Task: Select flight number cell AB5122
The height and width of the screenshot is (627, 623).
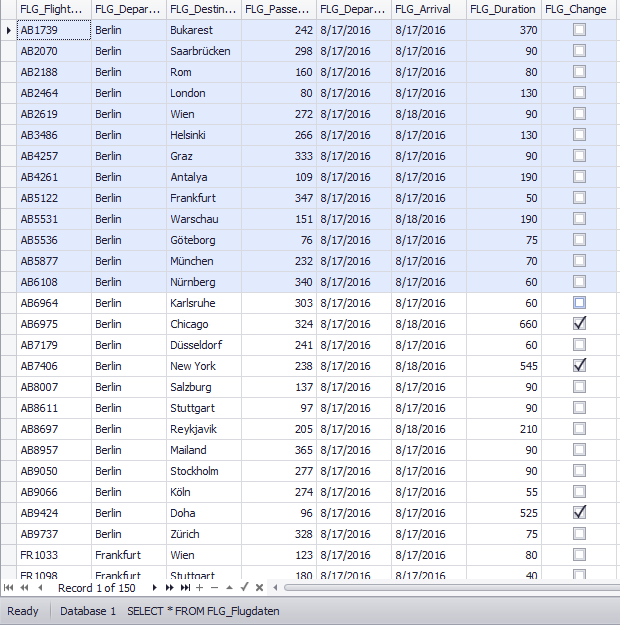Action: pyautogui.click(x=54, y=198)
